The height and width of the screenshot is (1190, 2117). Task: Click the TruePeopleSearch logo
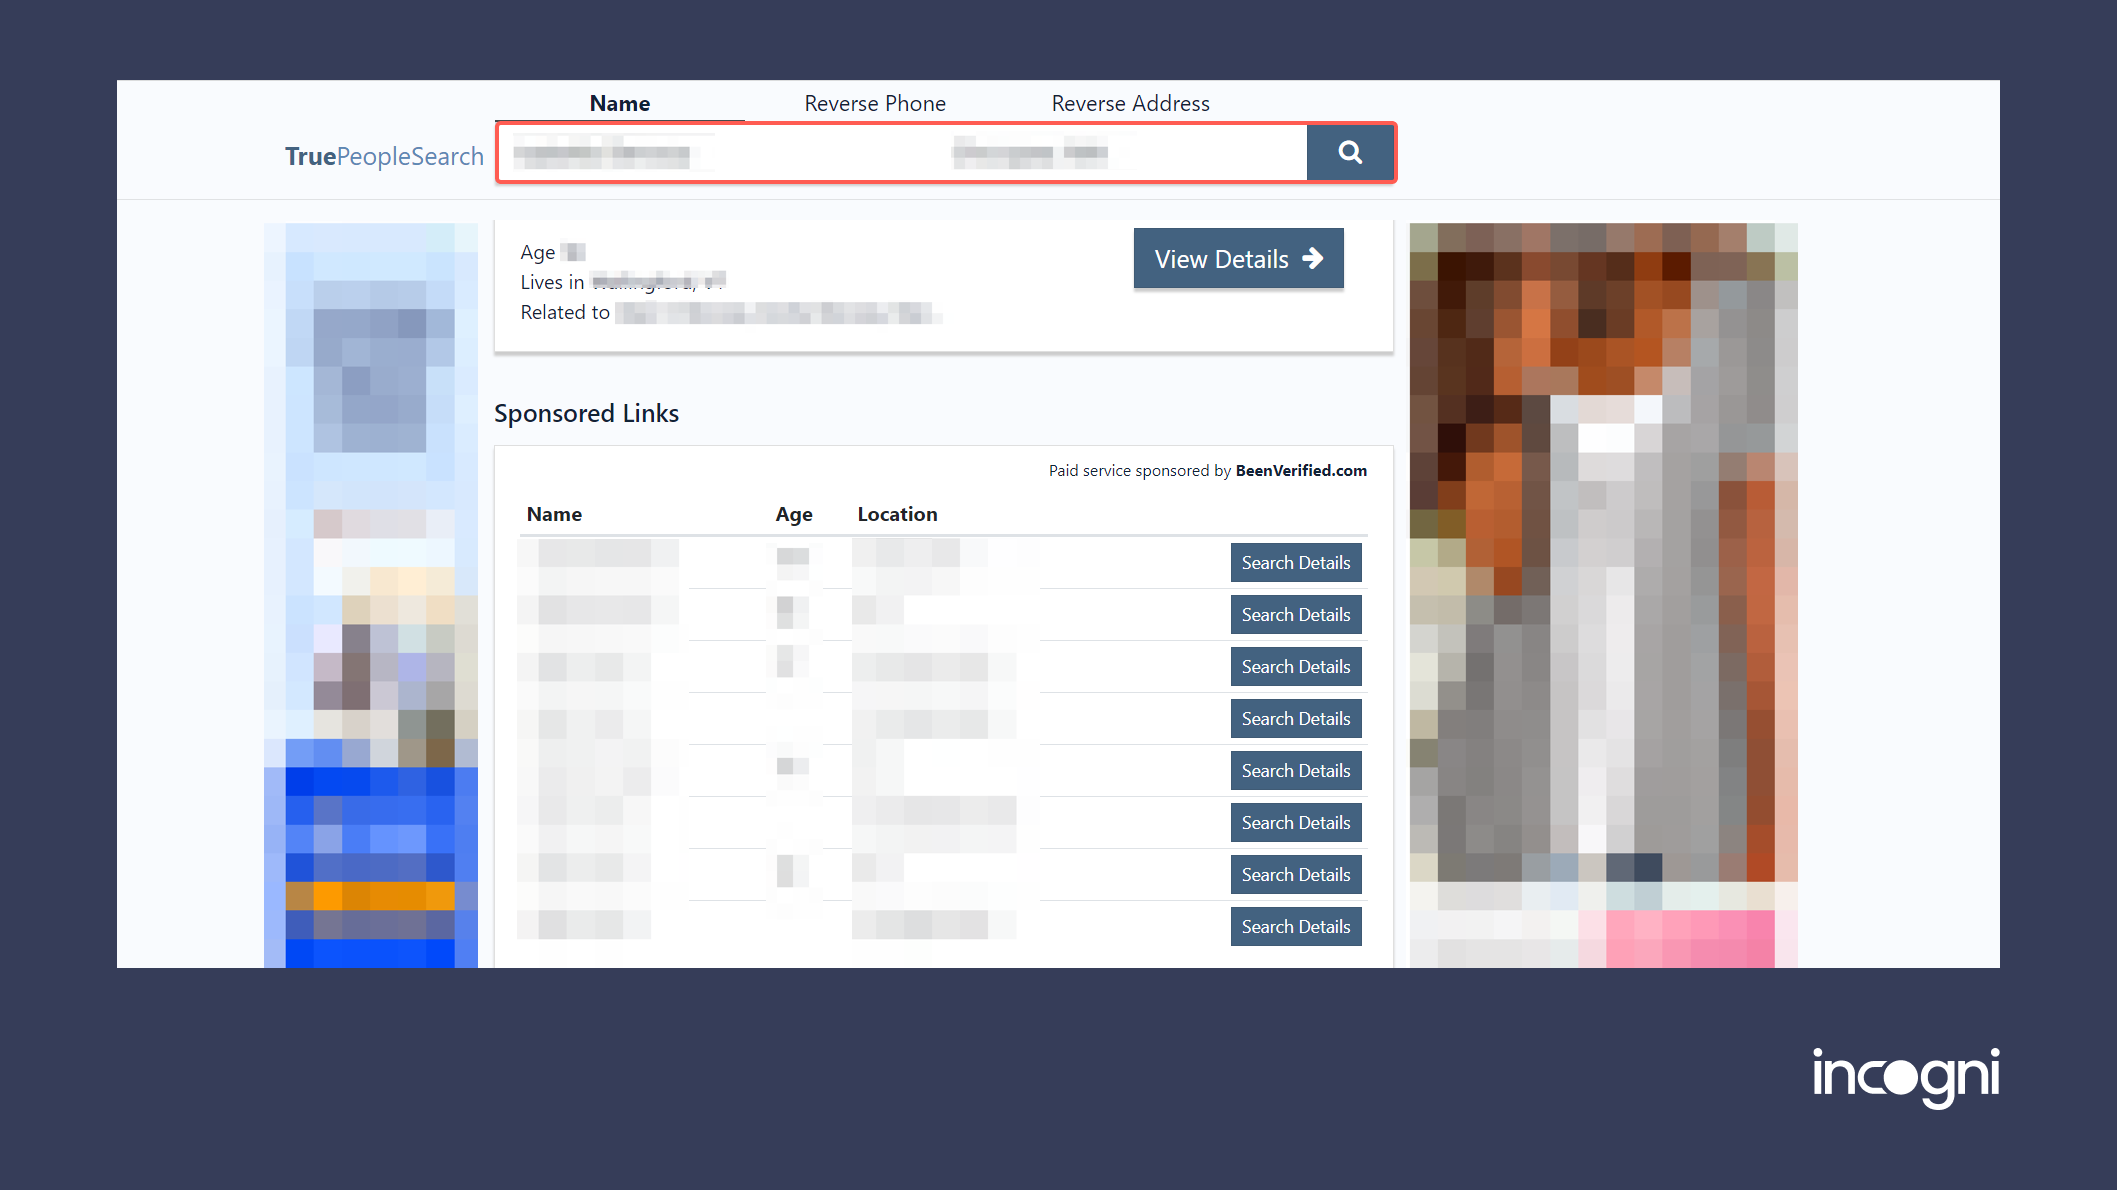[384, 156]
